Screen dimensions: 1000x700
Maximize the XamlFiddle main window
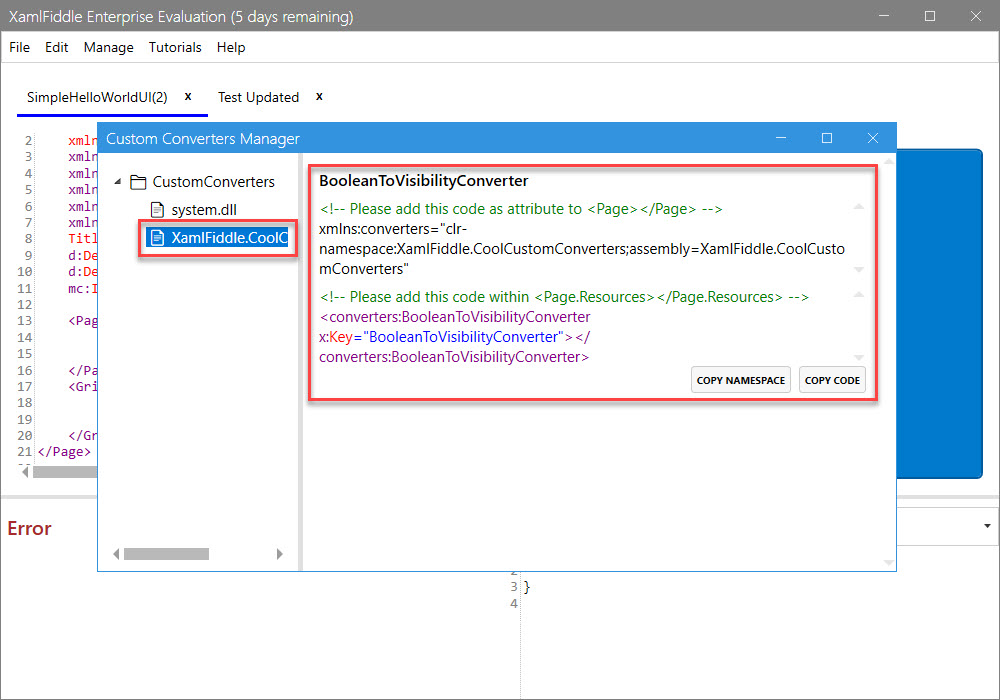[930, 16]
